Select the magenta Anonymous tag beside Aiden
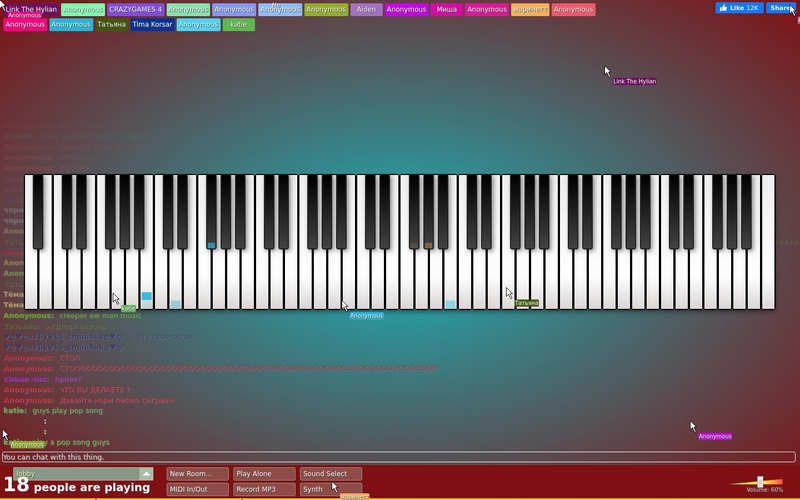800x500 pixels. pyautogui.click(x=406, y=9)
